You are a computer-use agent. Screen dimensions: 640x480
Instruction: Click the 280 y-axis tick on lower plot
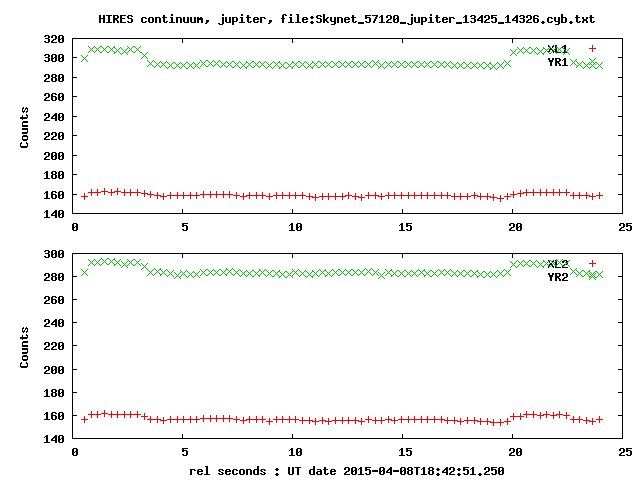(54, 277)
